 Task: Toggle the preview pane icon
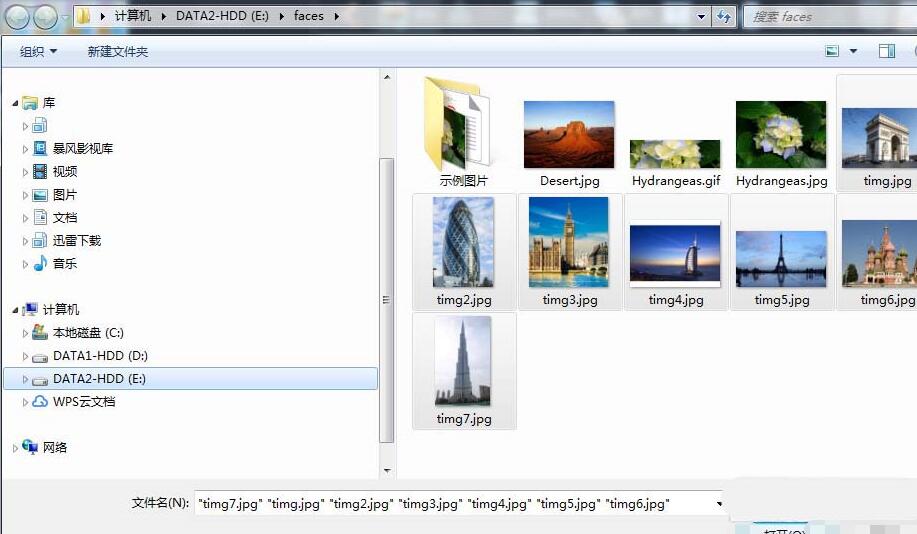(887, 51)
